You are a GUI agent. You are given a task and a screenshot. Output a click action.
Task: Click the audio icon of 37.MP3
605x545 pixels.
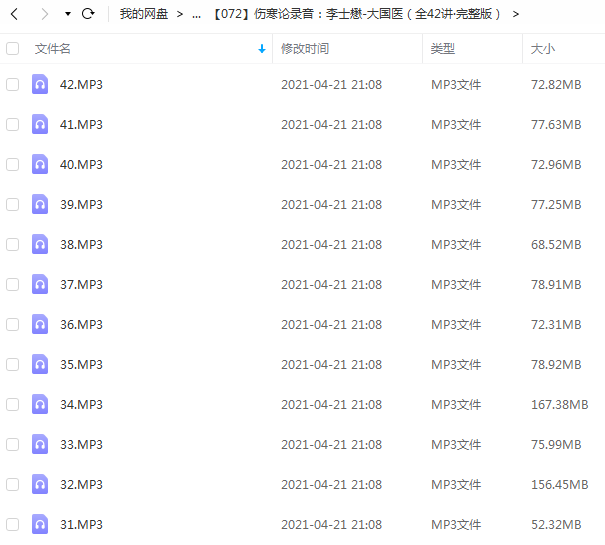point(40,284)
